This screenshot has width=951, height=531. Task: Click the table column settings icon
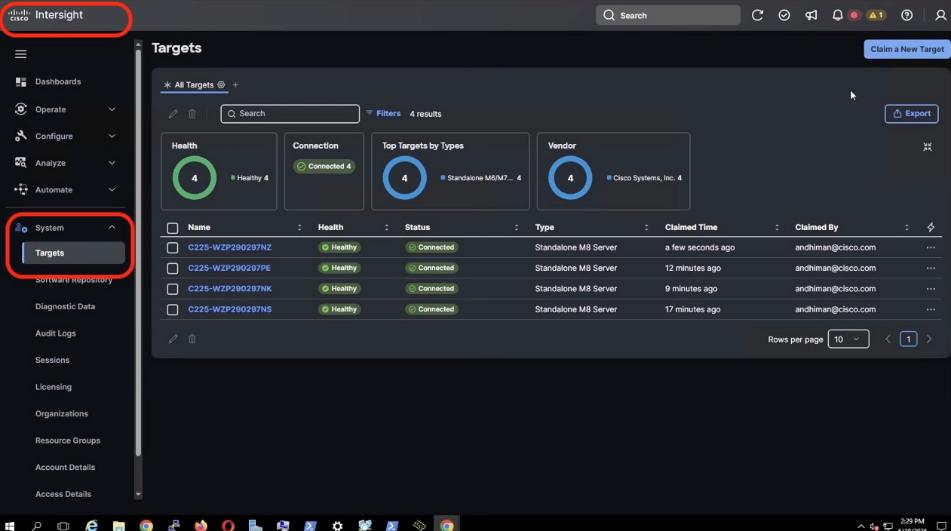point(930,227)
